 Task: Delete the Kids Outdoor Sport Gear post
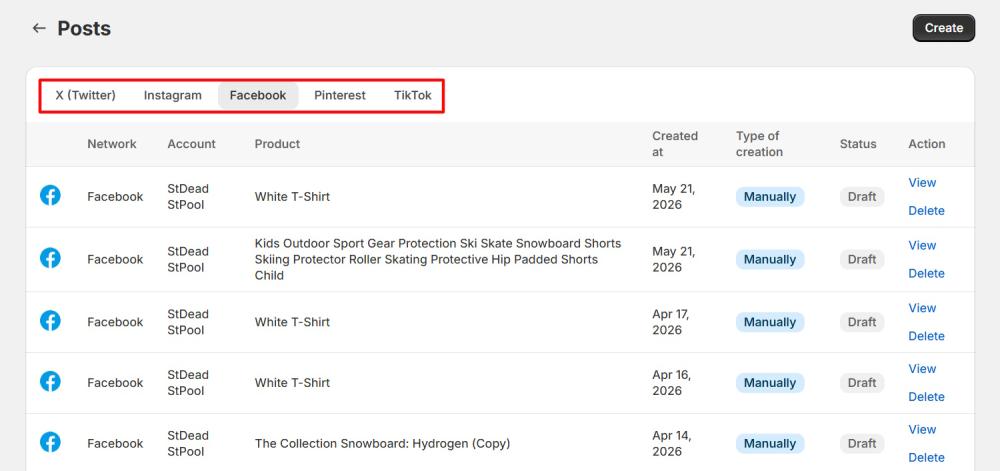click(926, 273)
